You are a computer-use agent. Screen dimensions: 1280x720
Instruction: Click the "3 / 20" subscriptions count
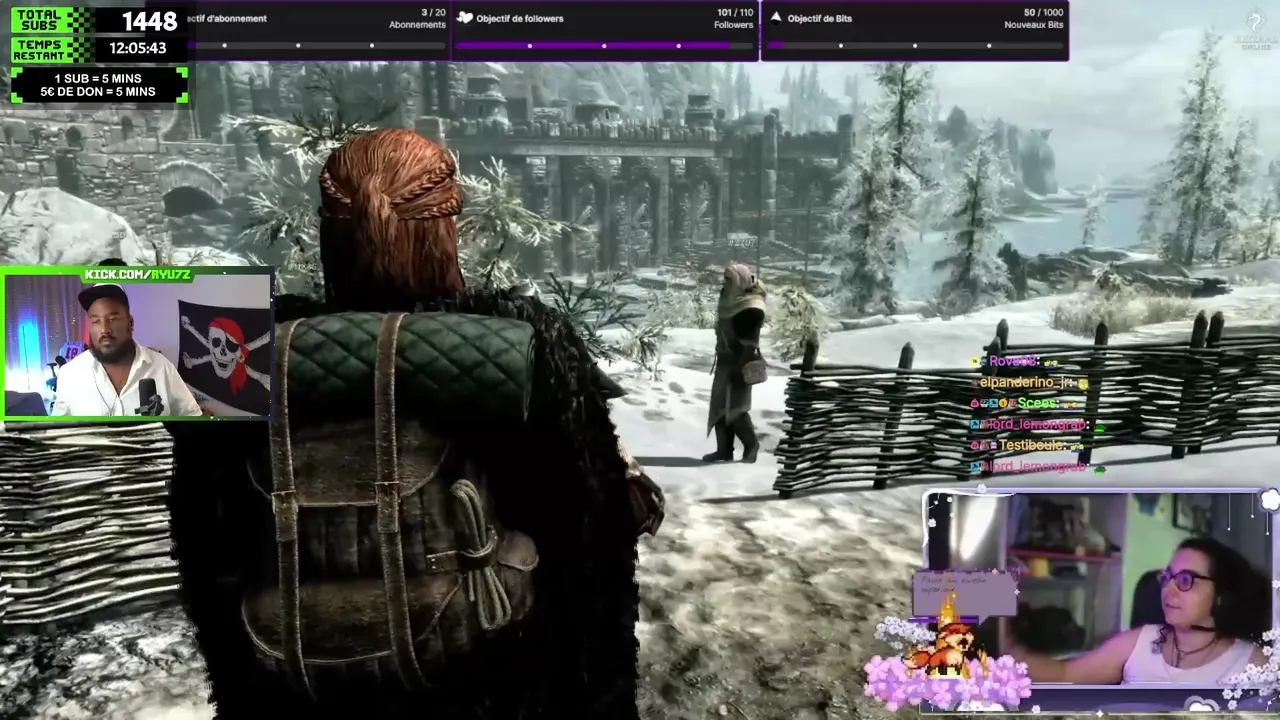click(434, 13)
